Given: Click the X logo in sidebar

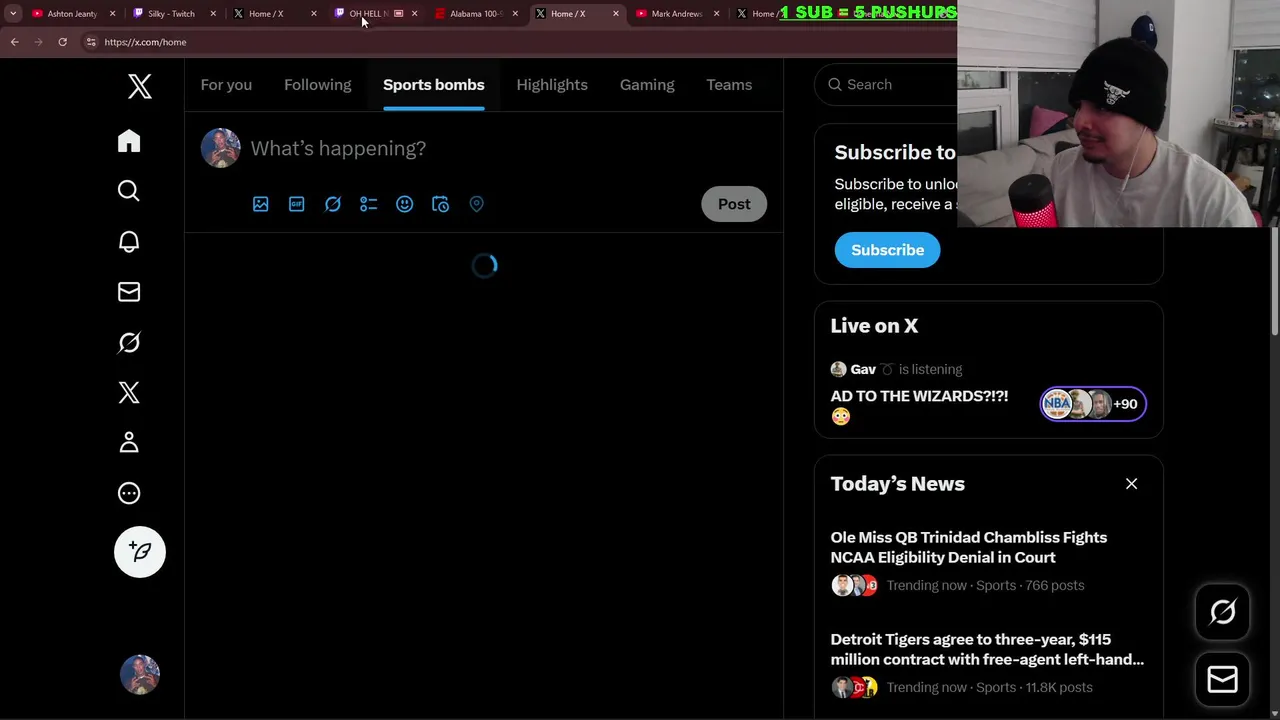Looking at the screenshot, I should coord(140,87).
